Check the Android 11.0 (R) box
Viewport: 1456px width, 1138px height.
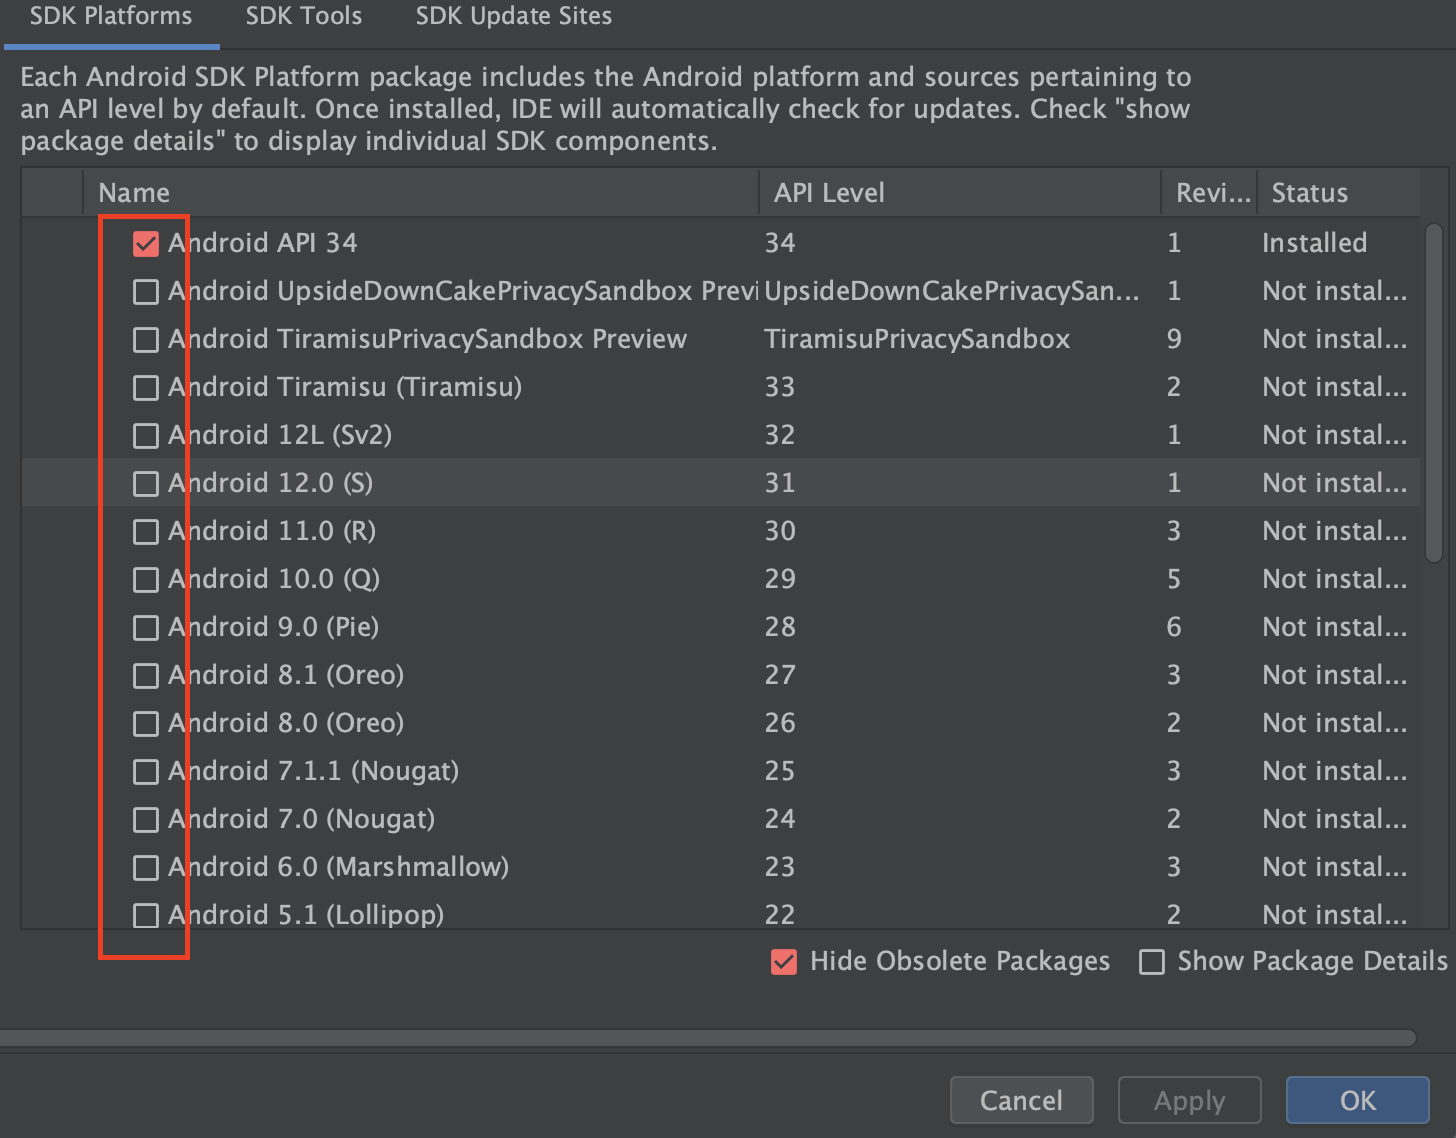[x=146, y=532]
